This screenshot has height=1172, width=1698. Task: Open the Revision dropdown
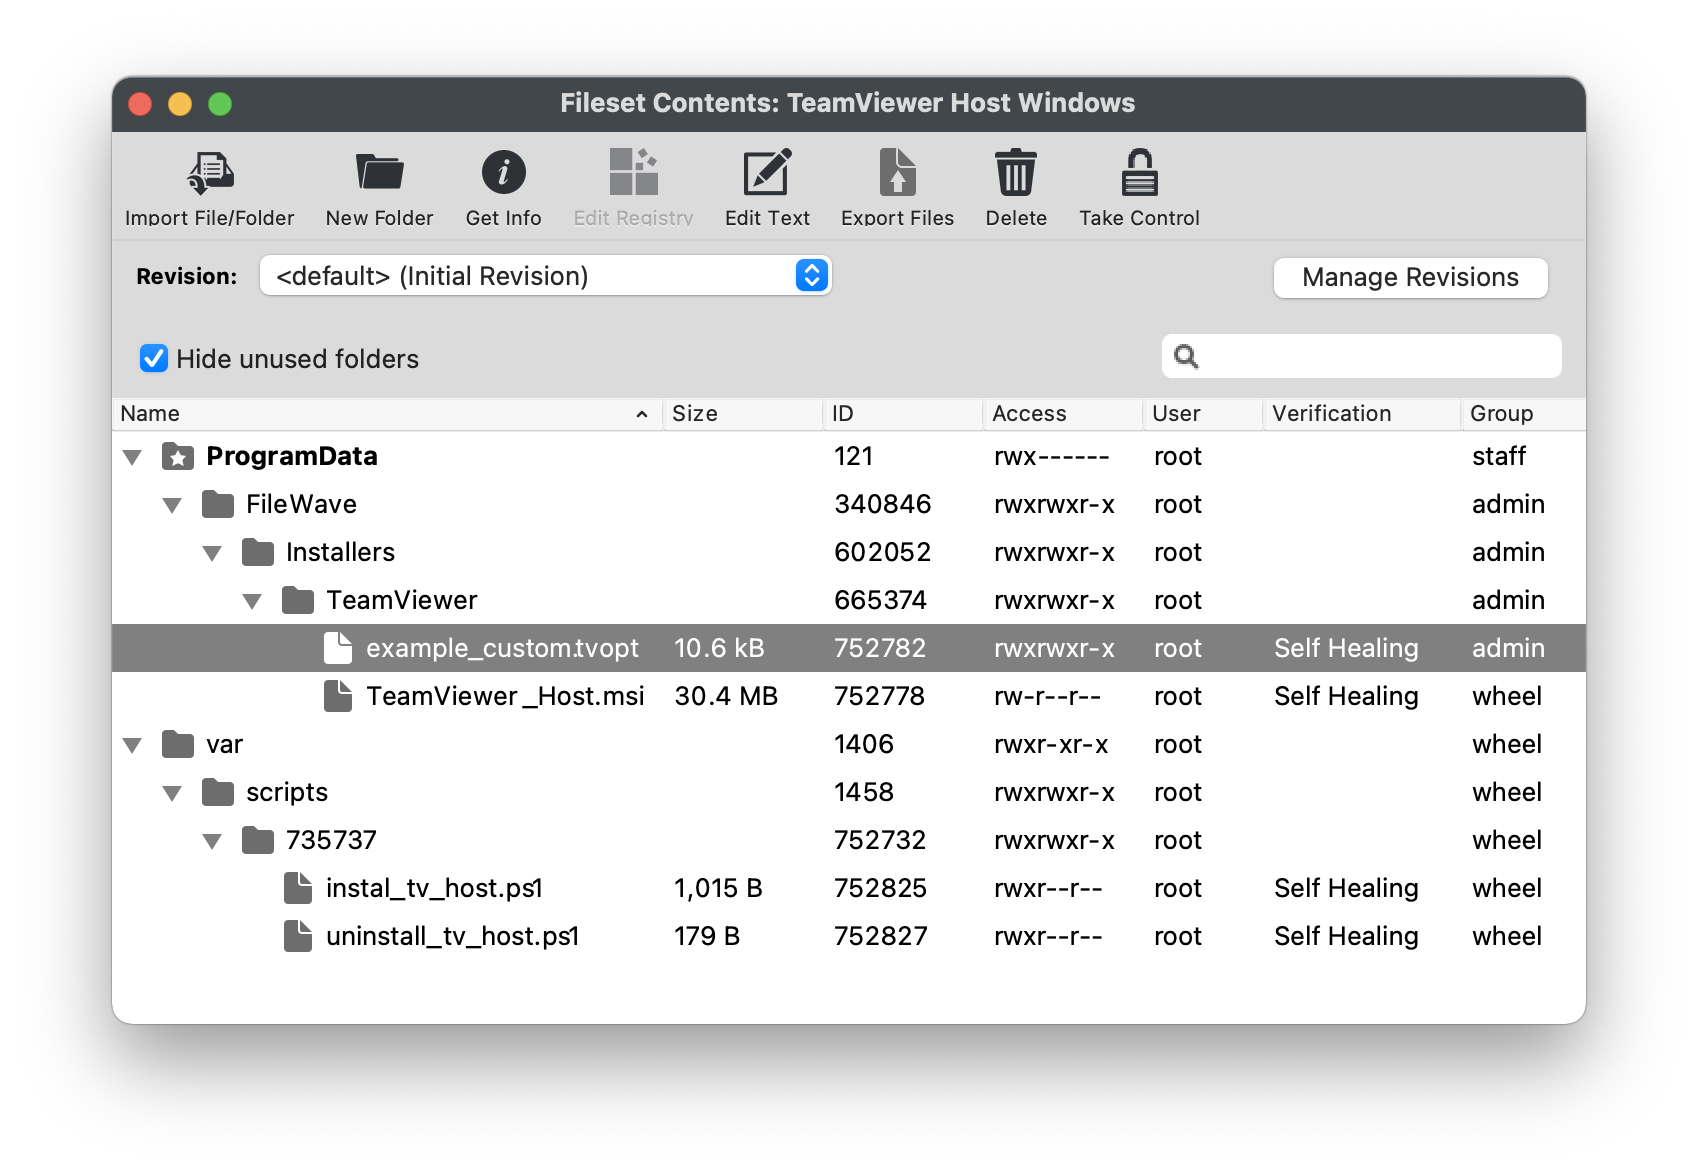pos(545,275)
